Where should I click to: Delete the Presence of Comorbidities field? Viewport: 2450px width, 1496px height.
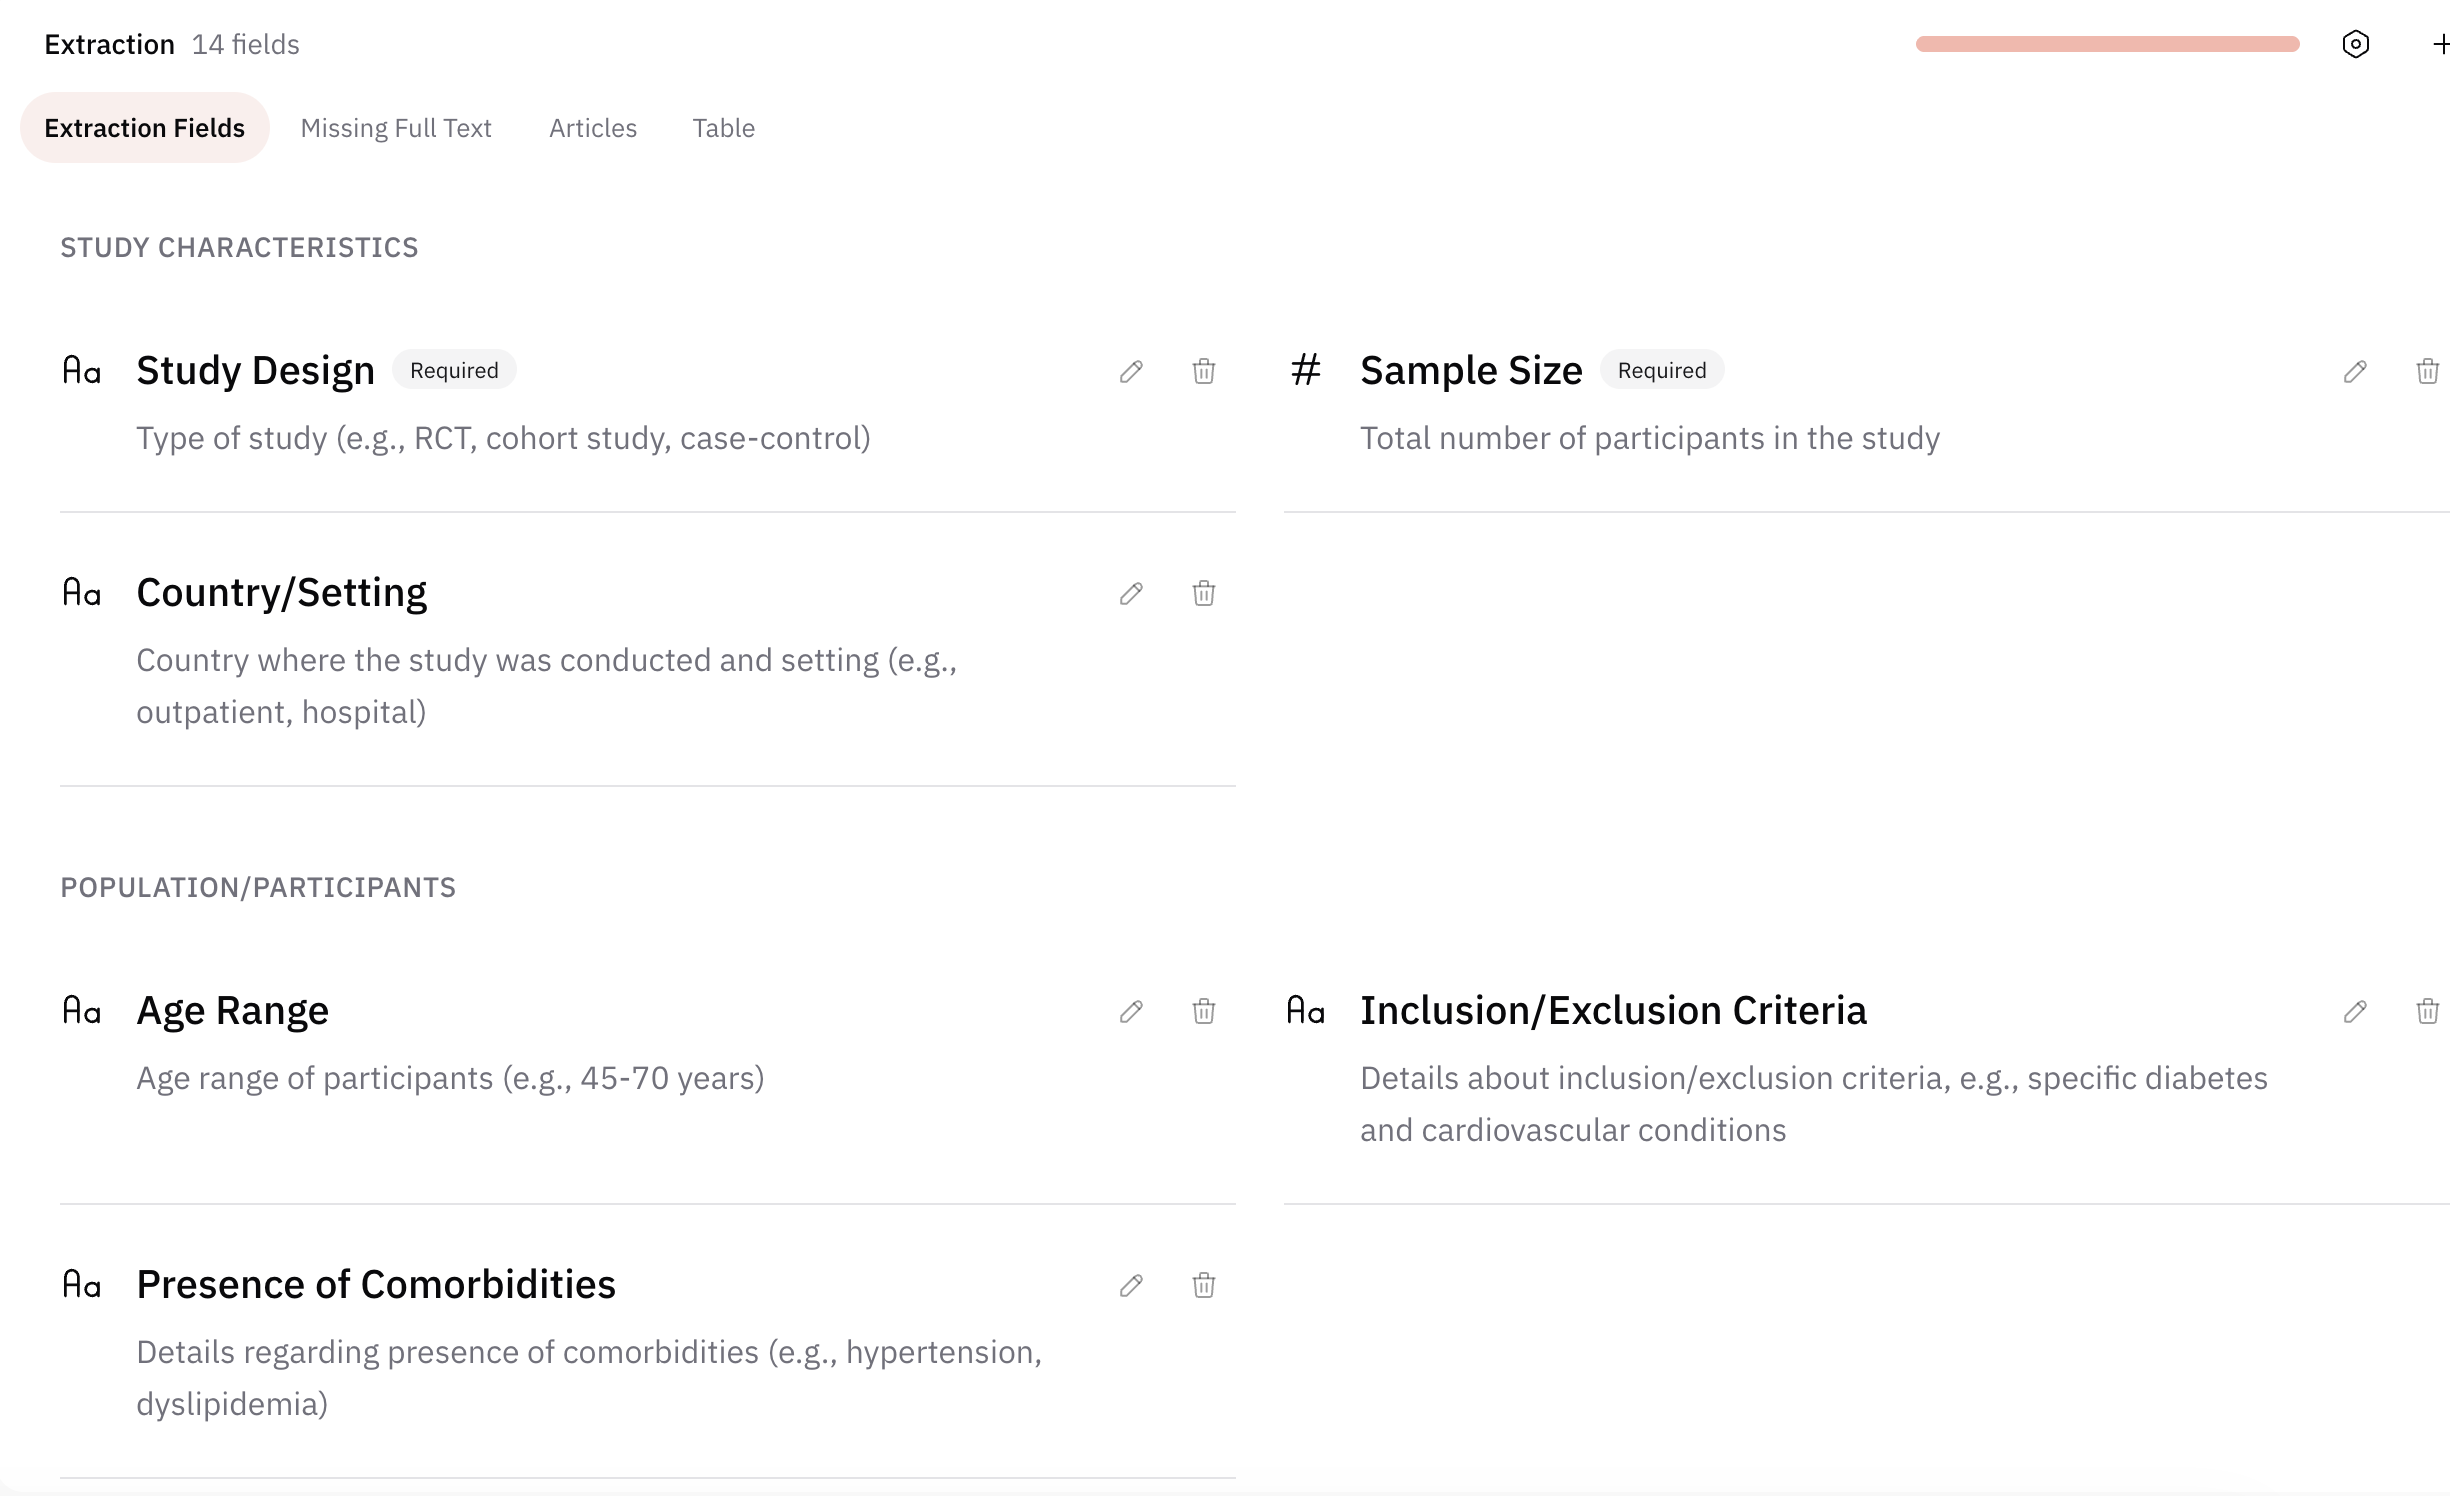pos(1204,1285)
